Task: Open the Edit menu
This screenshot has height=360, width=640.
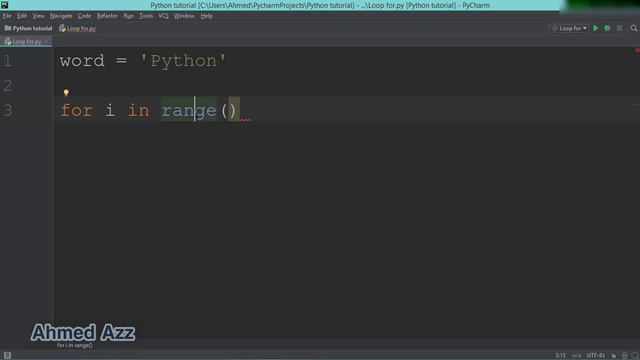Action: (x=22, y=16)
